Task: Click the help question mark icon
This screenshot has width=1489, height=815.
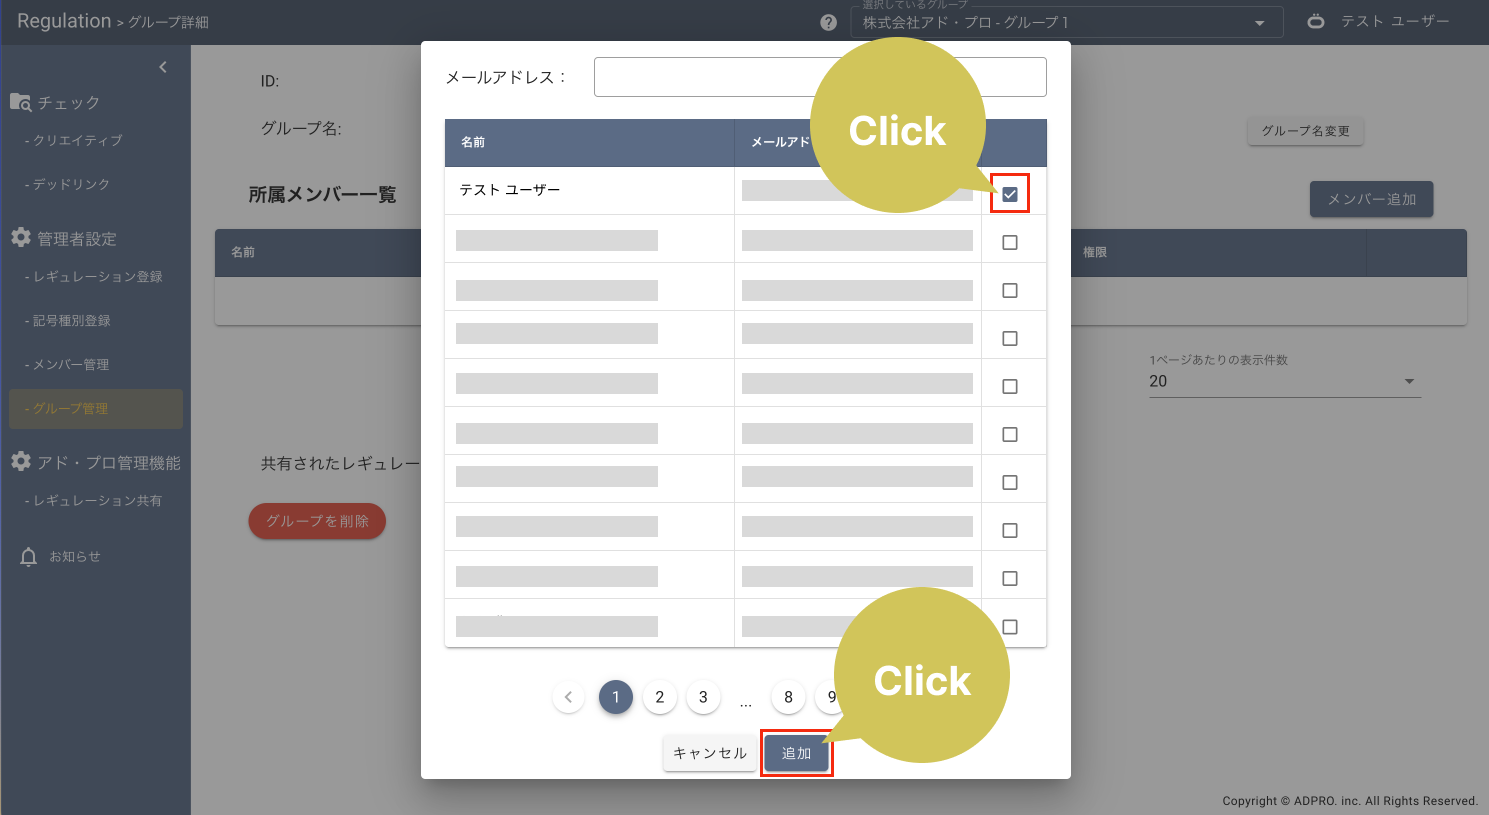Action: click(828, 22)
